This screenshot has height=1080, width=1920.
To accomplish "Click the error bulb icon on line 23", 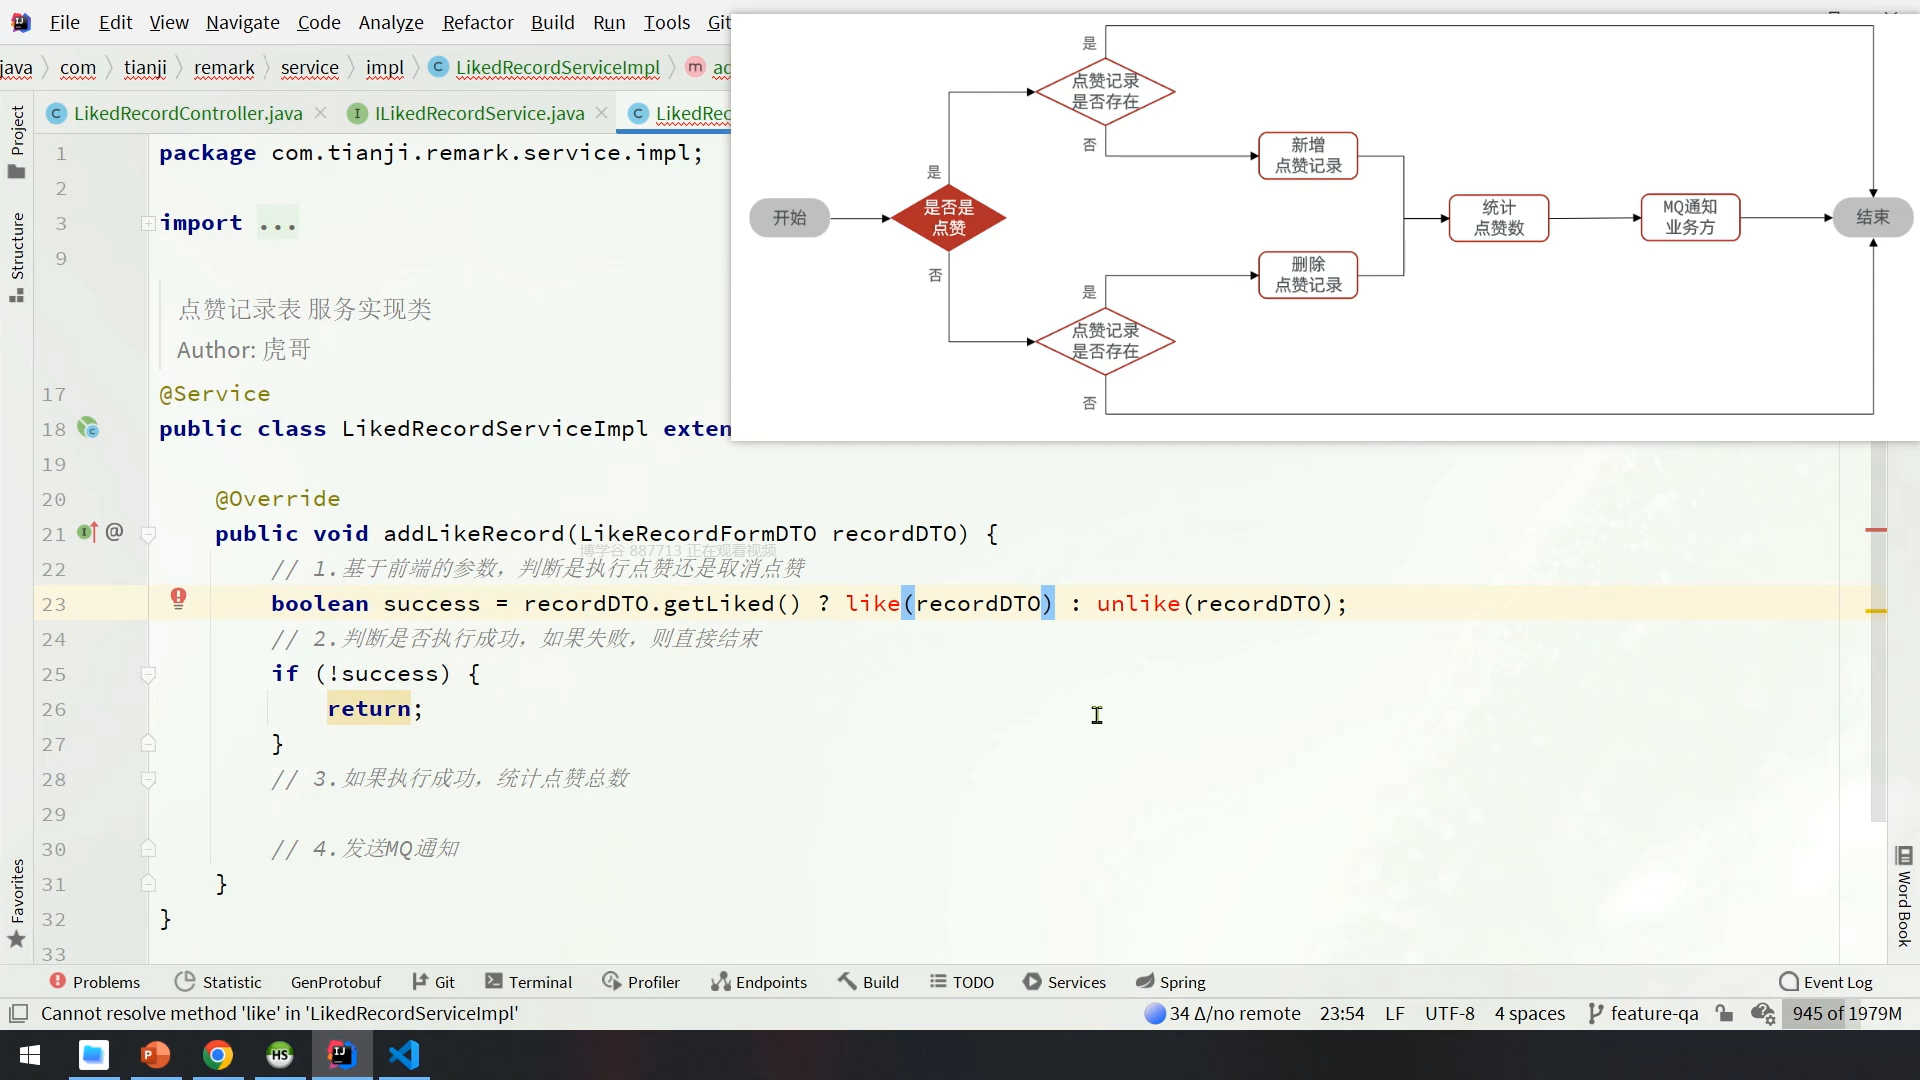I will point(178,598).
